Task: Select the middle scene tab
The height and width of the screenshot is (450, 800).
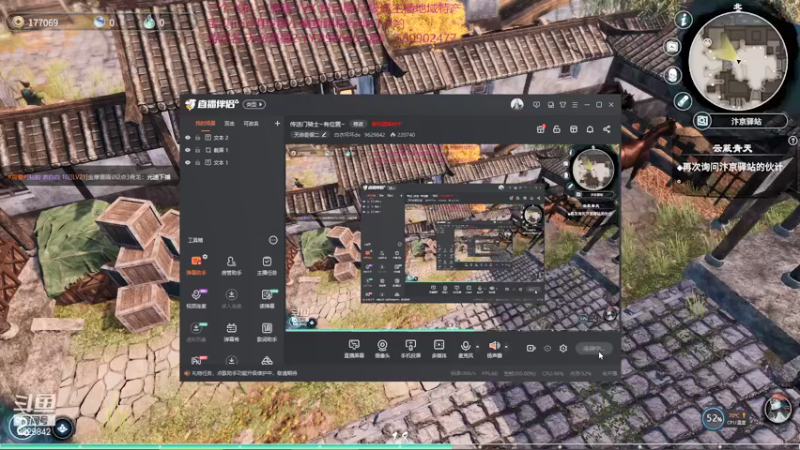Action: coord(230,123)
